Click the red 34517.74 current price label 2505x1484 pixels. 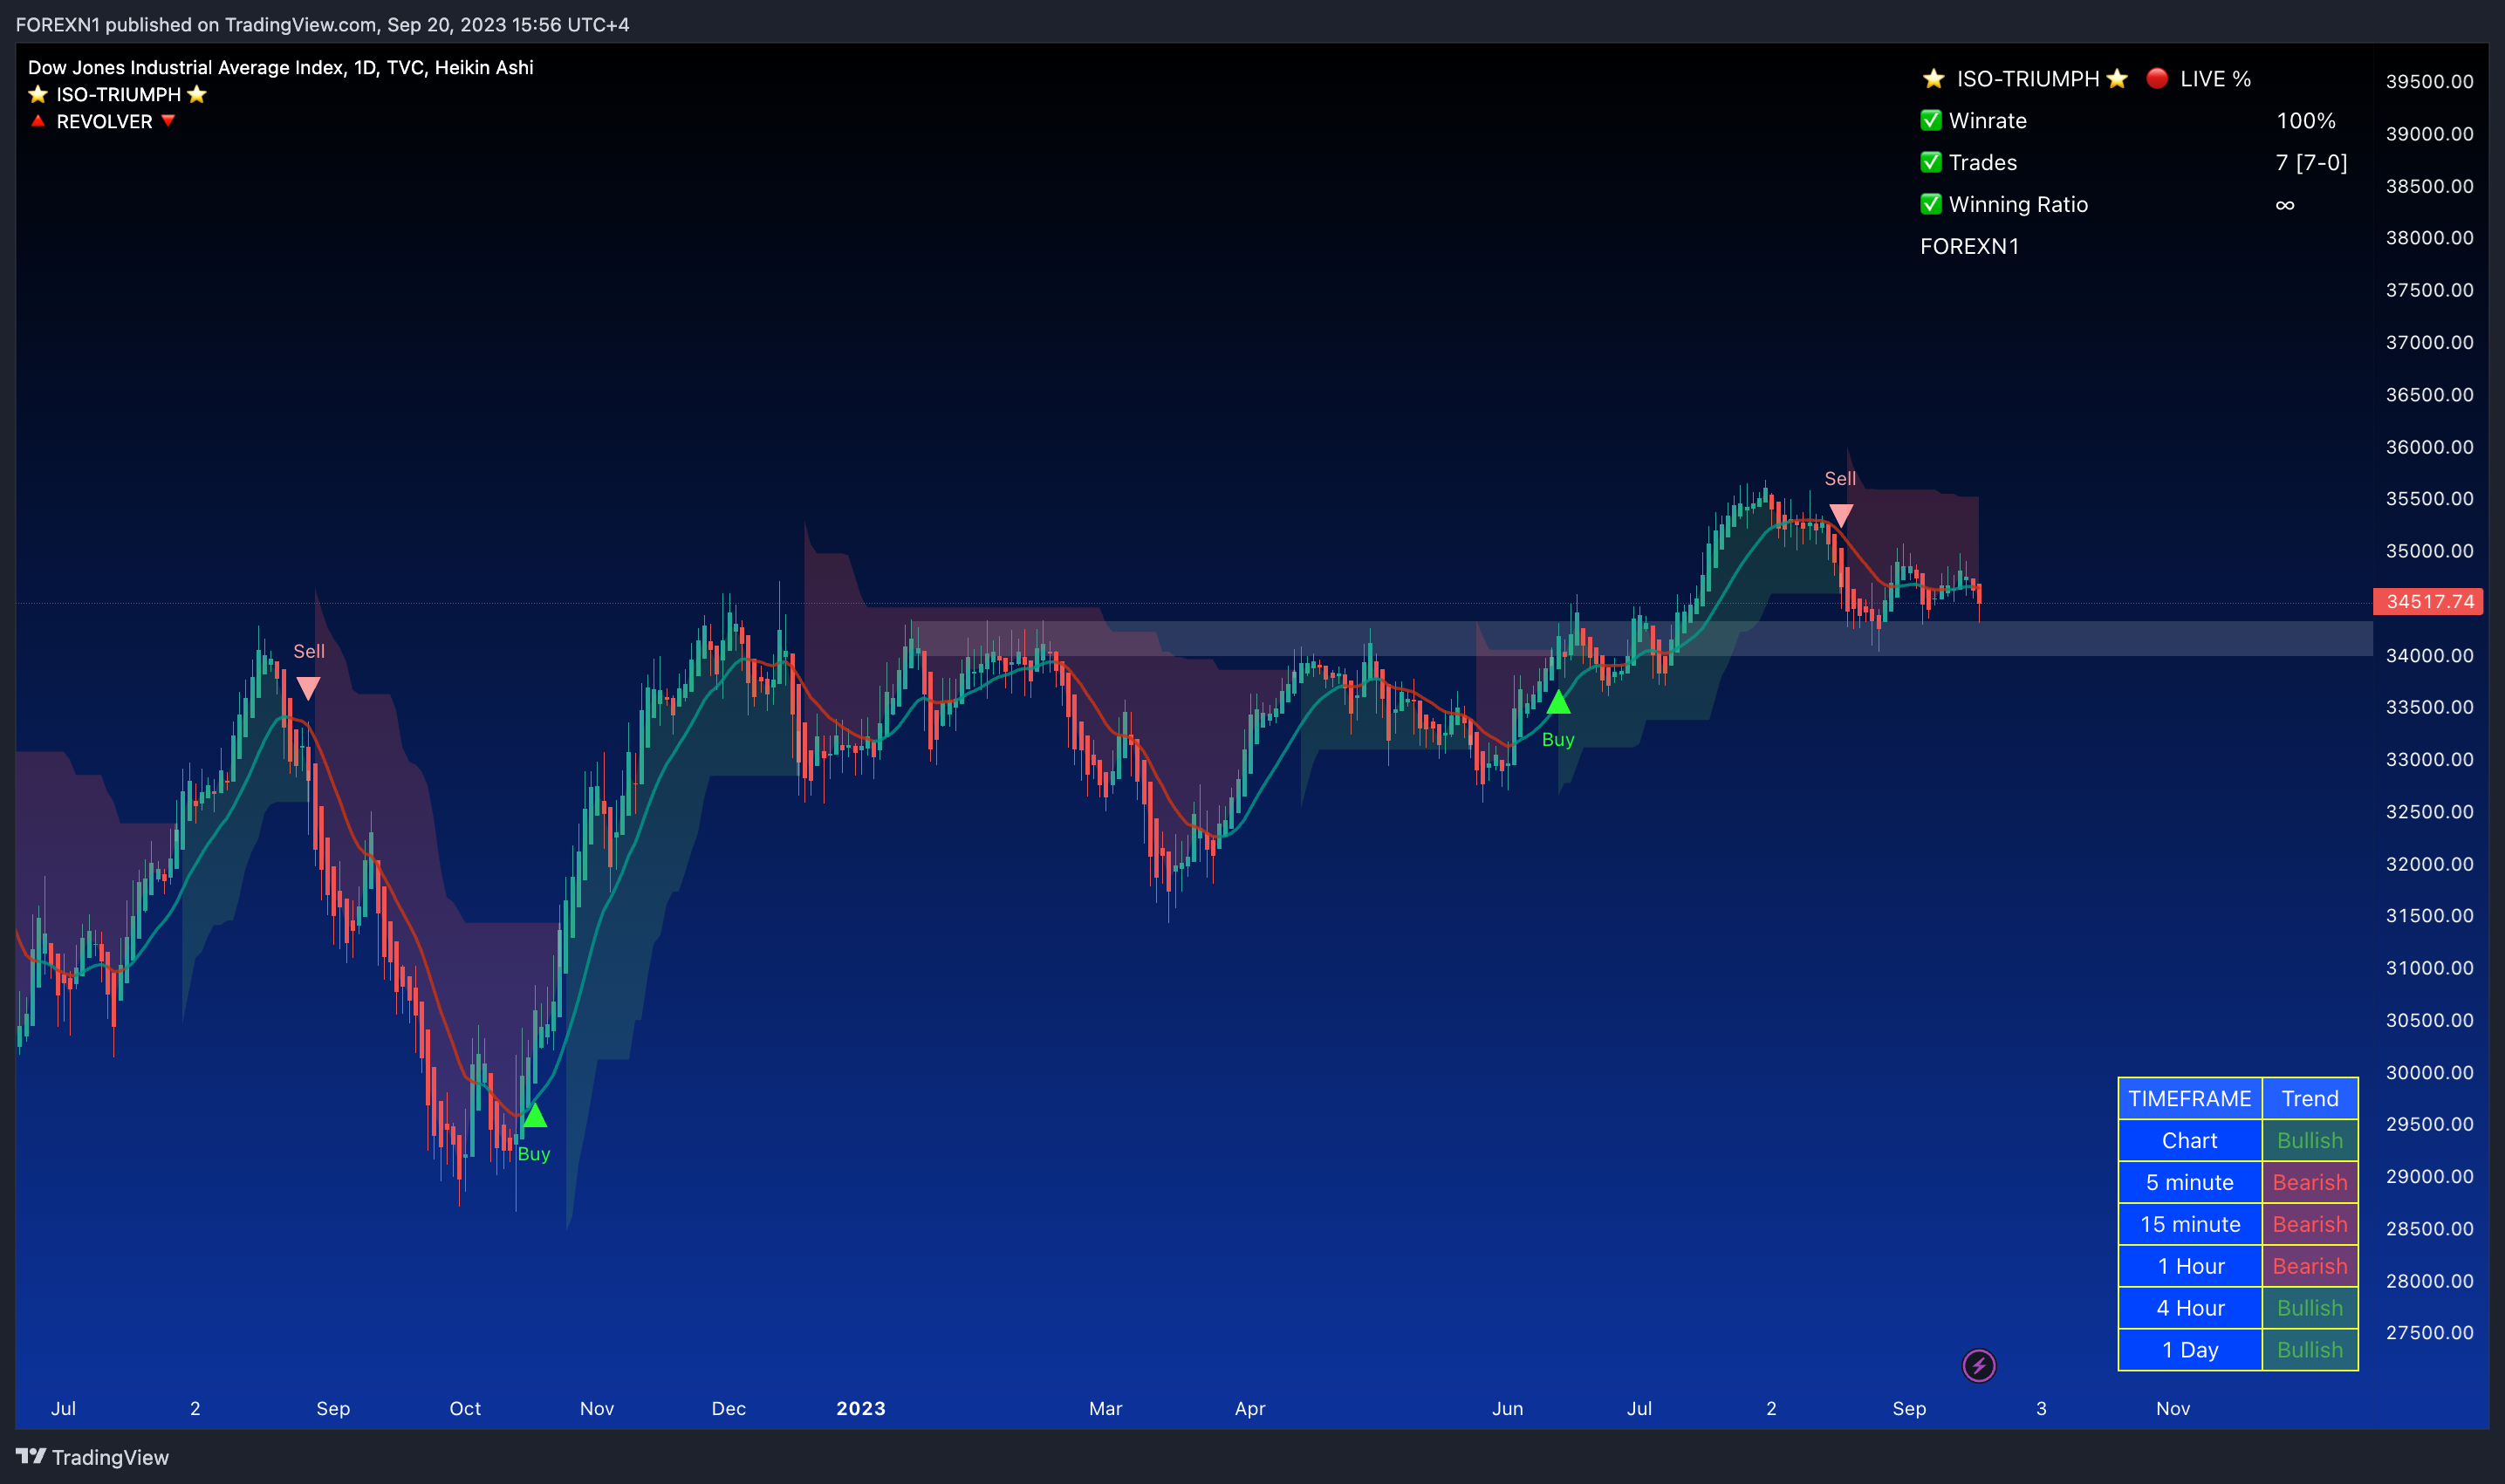pos(2428,602)
